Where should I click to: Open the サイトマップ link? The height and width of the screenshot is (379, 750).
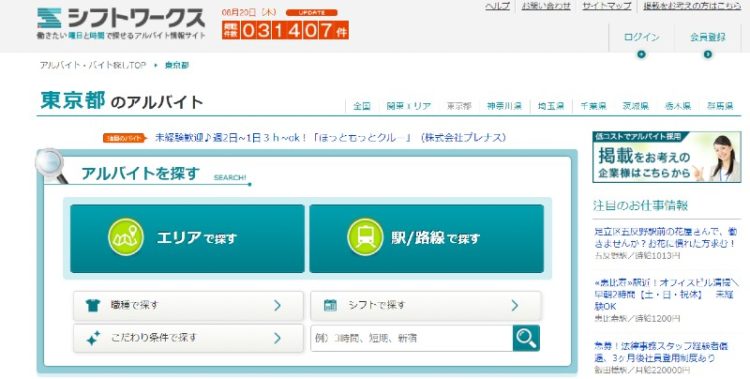click(x=607, y=6)
